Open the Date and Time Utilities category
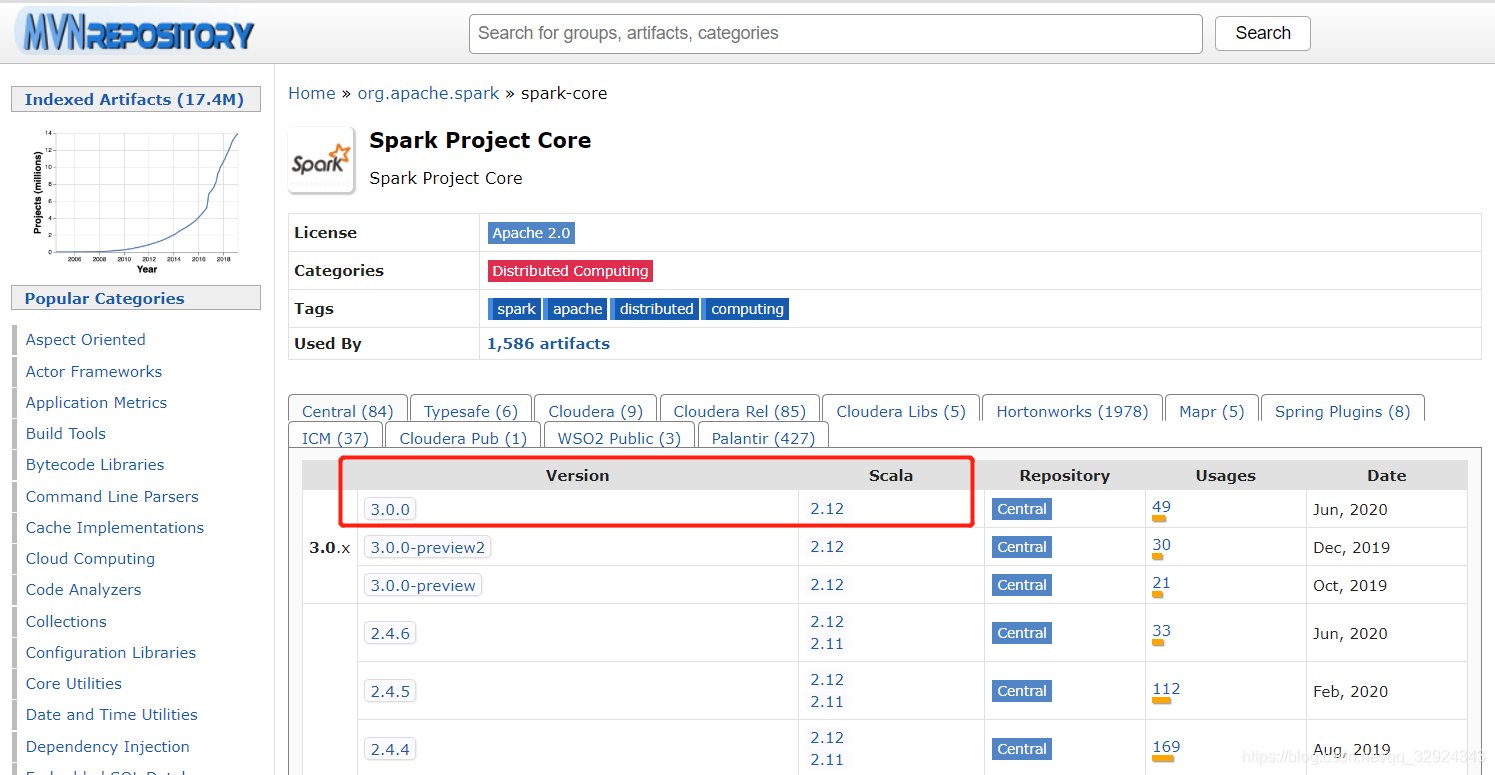Screen dimensions: 1495x775 tap(112, 714)
